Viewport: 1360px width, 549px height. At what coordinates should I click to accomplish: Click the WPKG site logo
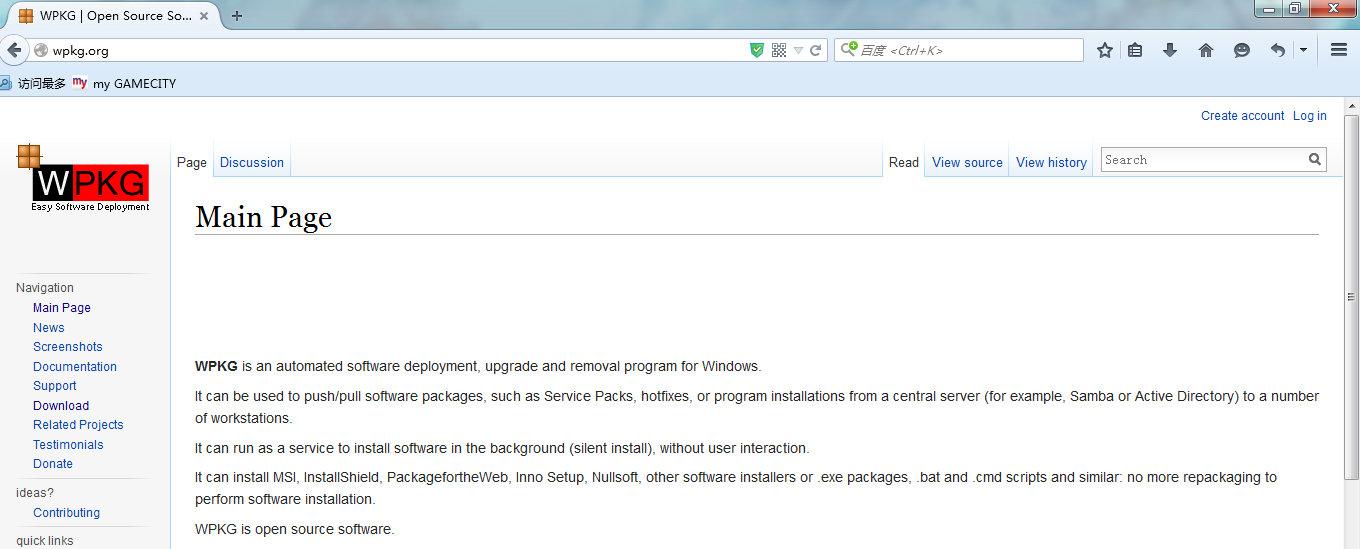(x=83, y=178)
